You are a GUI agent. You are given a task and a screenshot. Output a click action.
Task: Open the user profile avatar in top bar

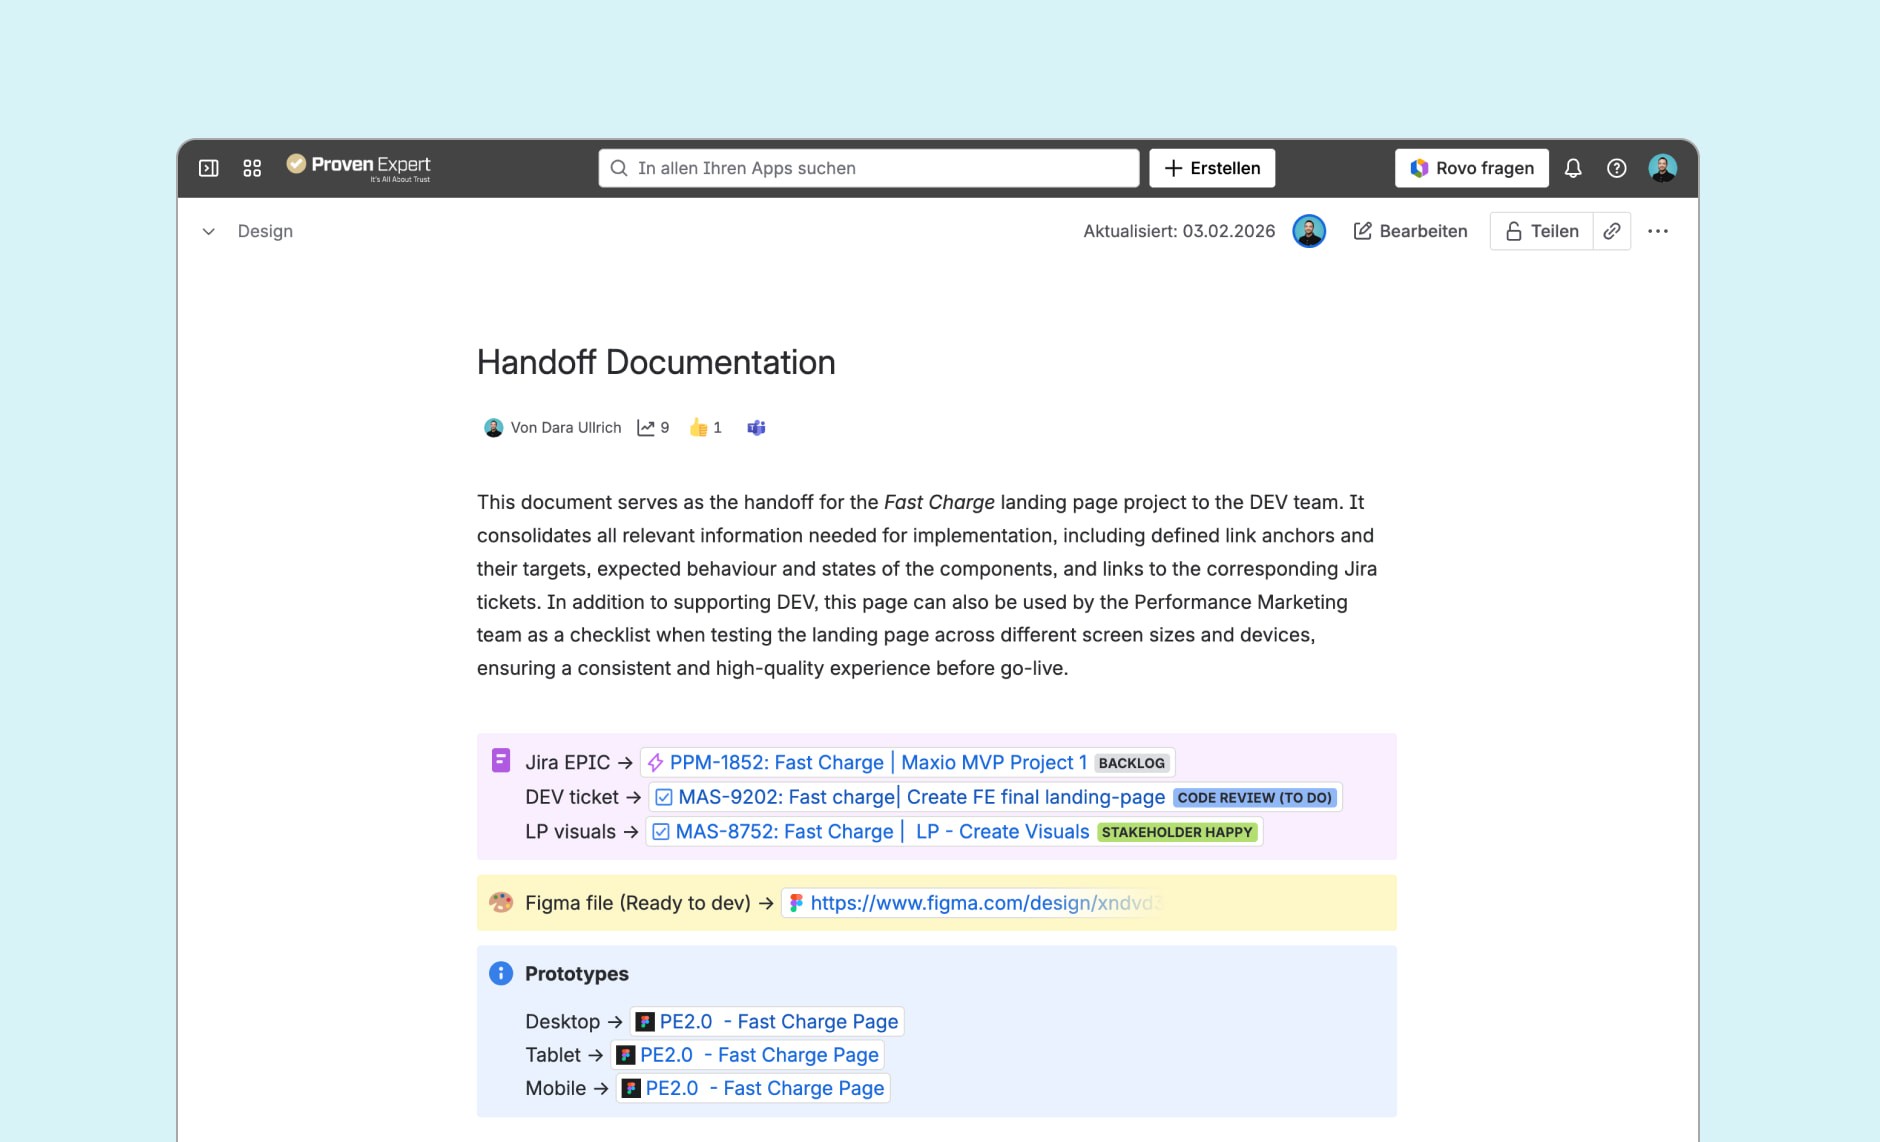[x=1662, y=168]
